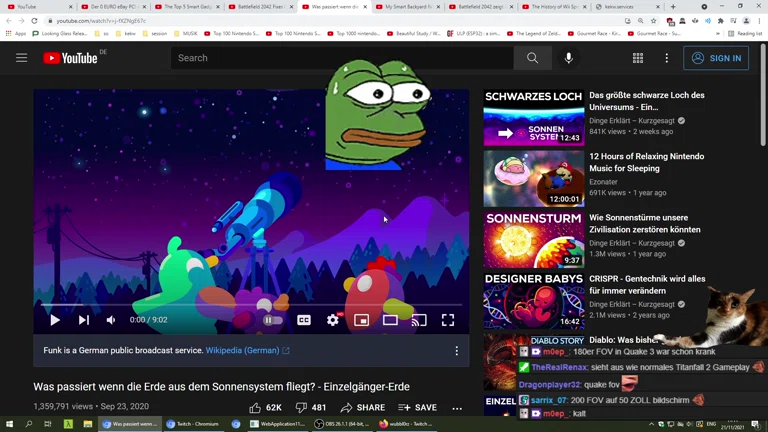Switch to the My Smart Backyard tab
Viewport: 768px width, 432px height.
point(408,7)
